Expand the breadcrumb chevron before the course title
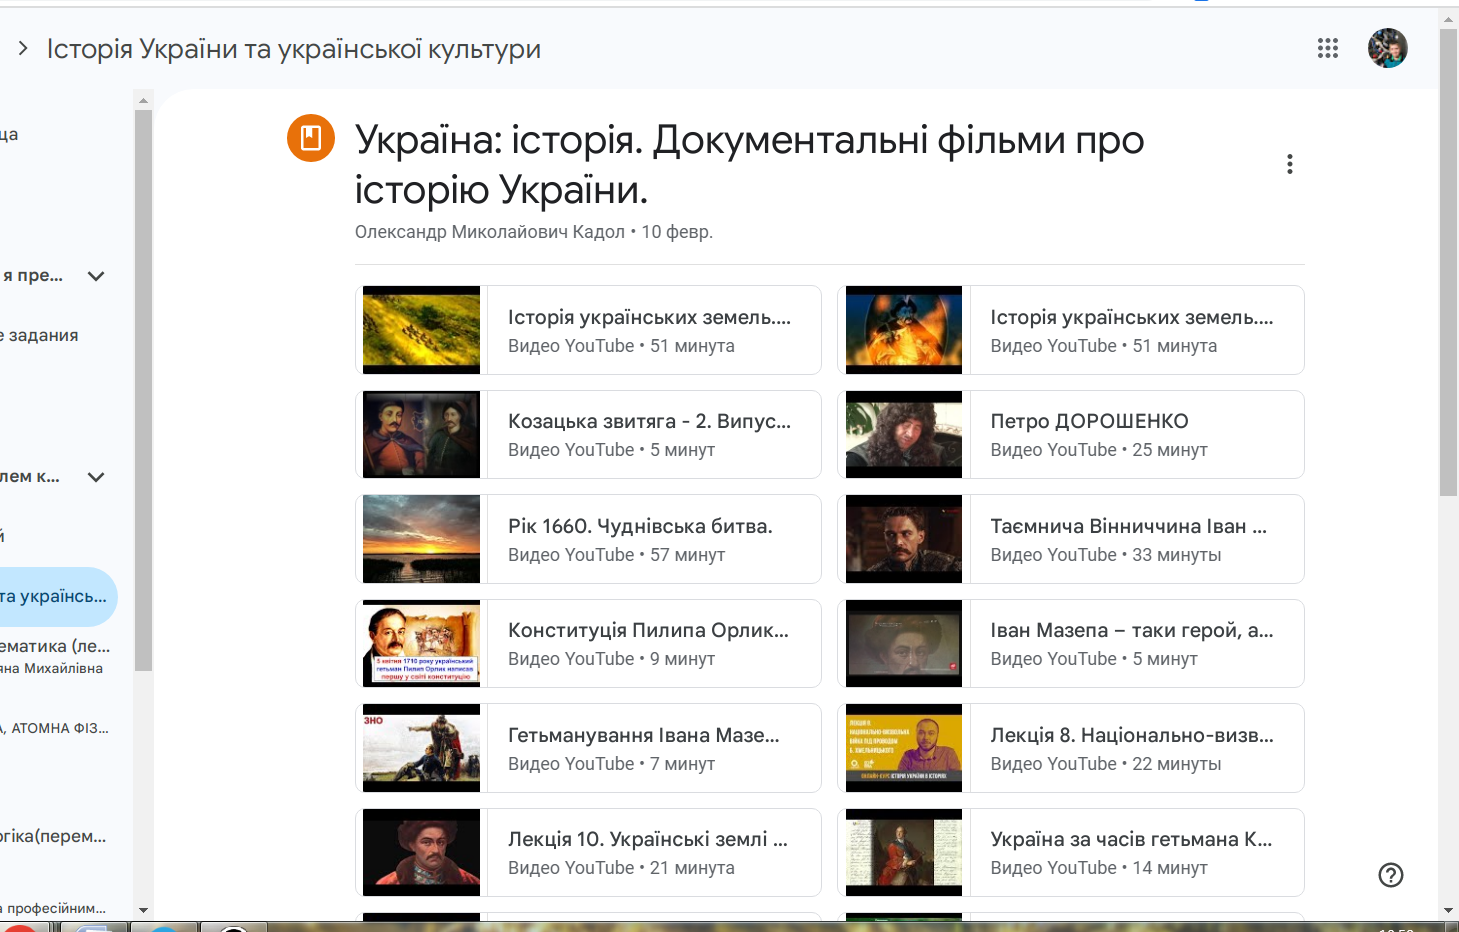 click(23, 48)
